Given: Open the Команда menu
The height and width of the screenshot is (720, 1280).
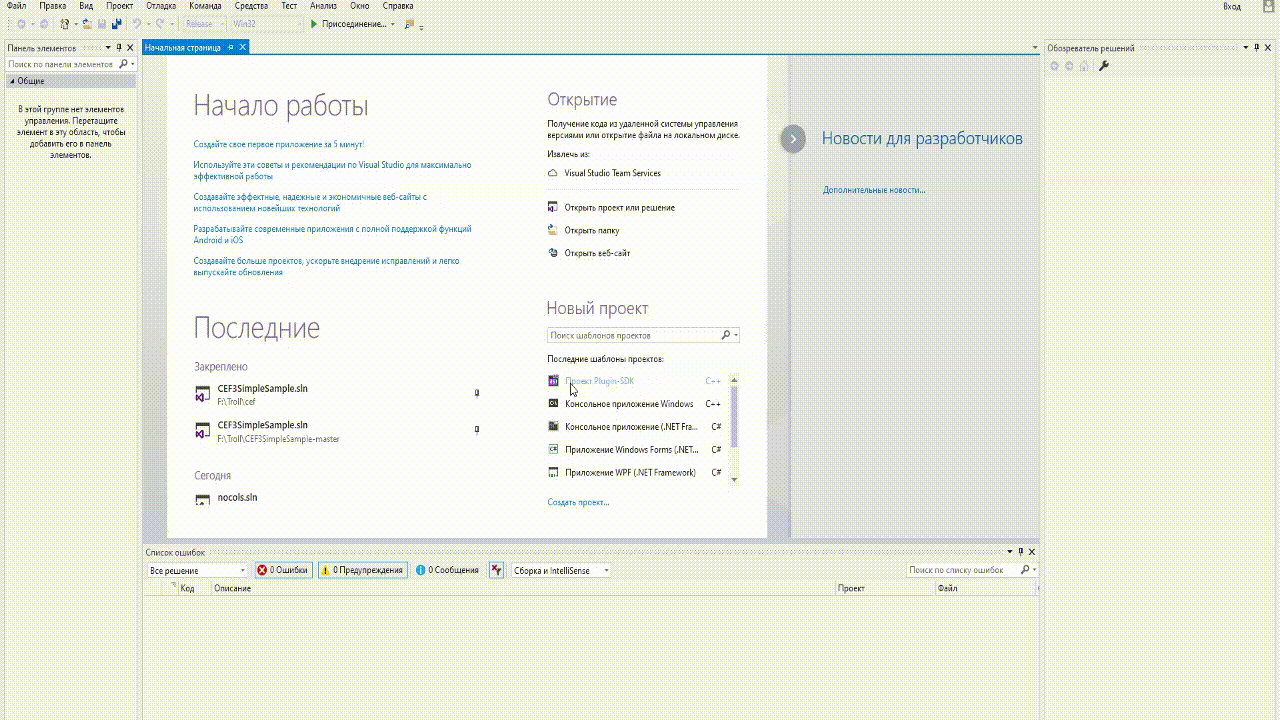Looking at the screenshot, I should 205,6.
